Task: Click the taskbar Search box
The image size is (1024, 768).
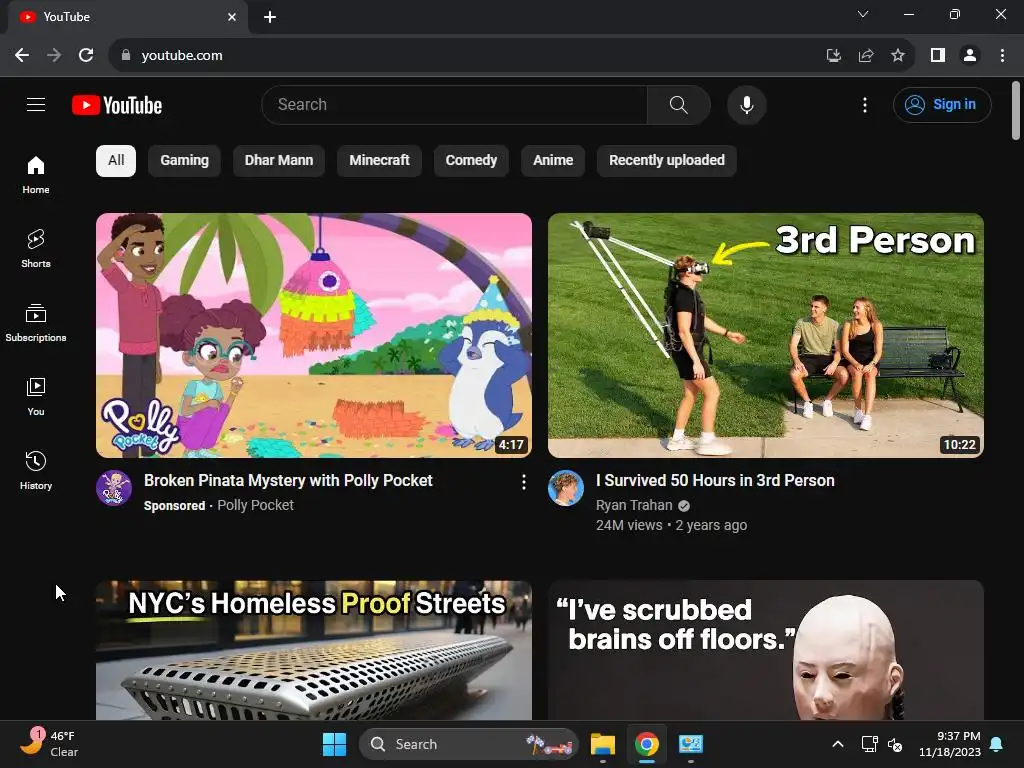Action: [x=468, y=744]
